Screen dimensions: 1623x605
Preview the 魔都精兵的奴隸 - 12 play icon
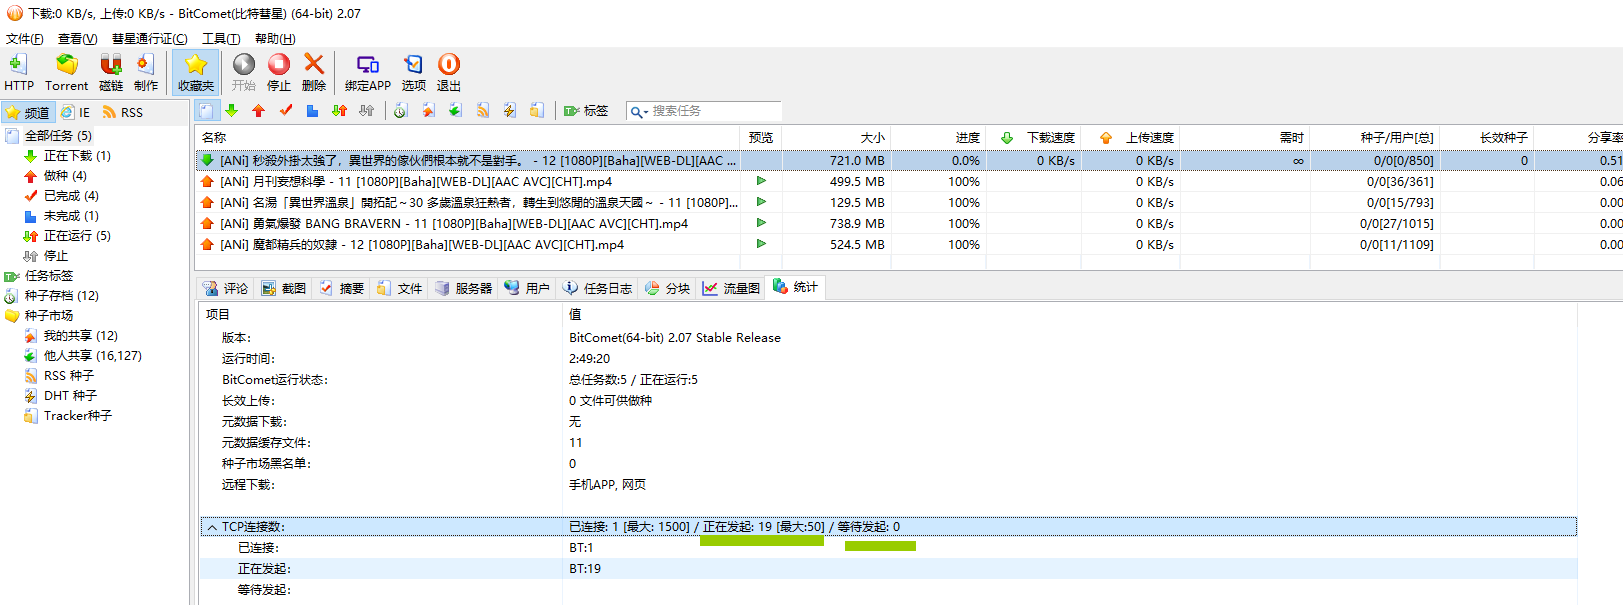pos(761,244)
